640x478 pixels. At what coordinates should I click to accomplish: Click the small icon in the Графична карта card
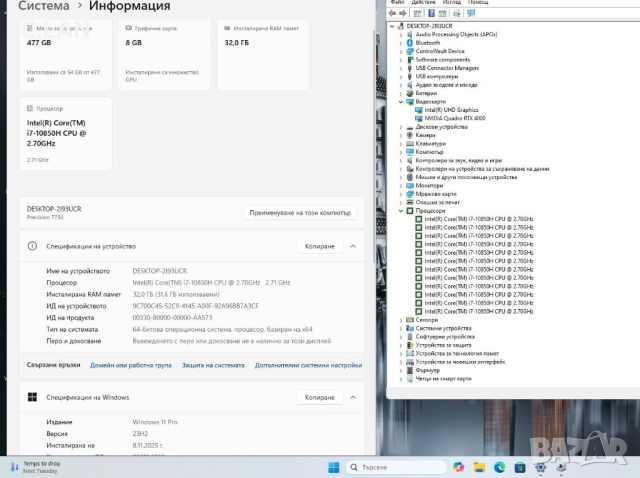click(x=129, y=28)
